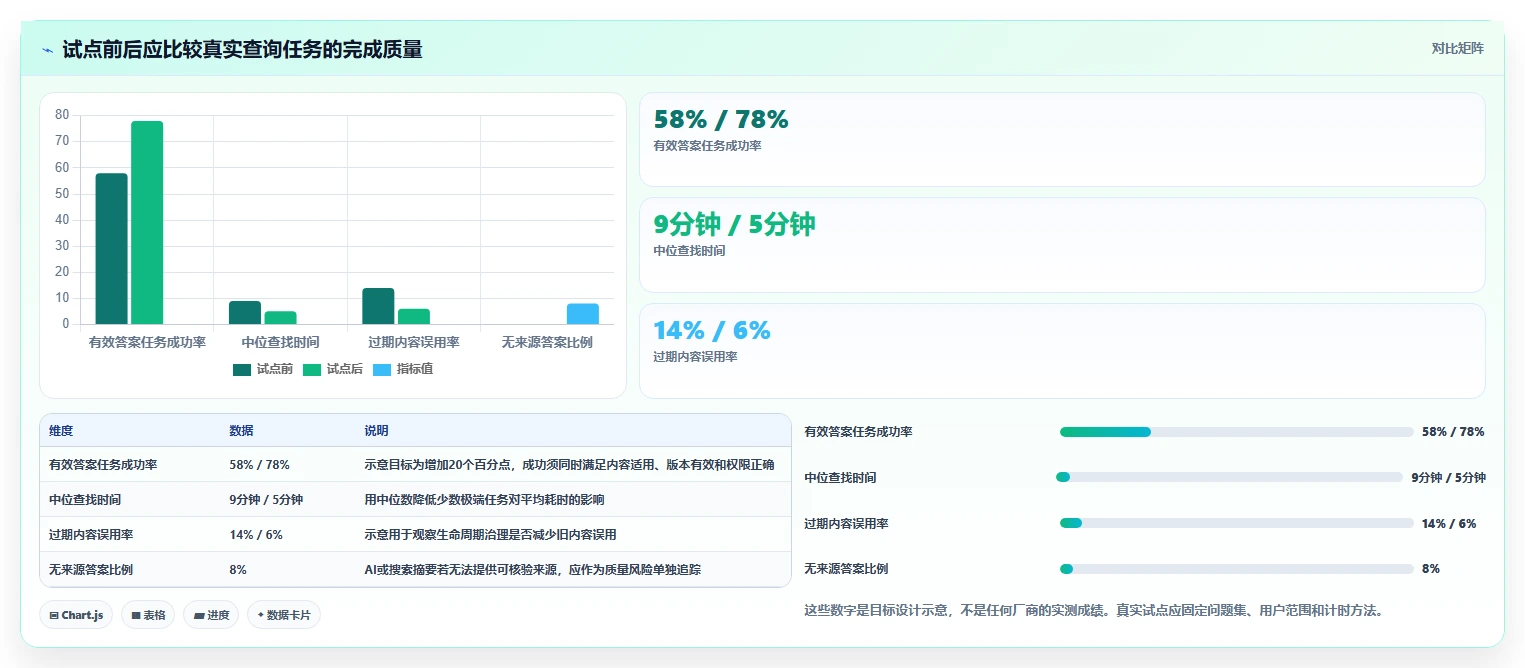This screenshot has width=1525, height=668.
Task: Click the description starting AI或搜索摘要若无法提供
Action: click(532, 570)
